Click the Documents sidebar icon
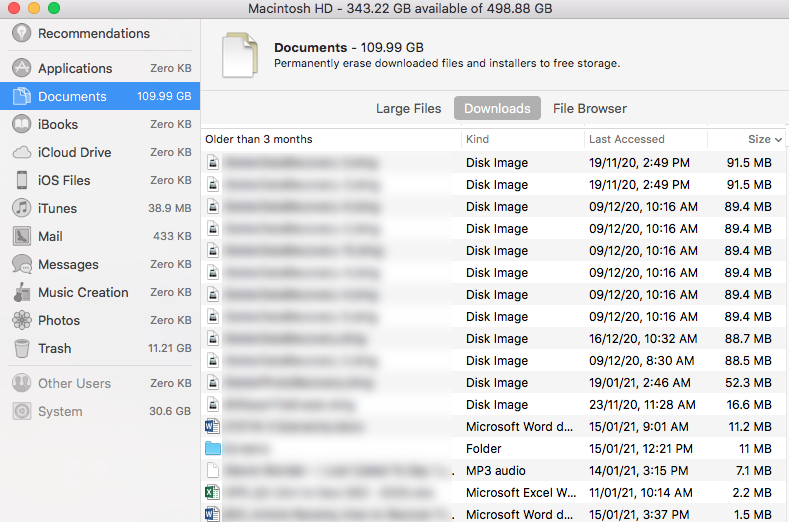The width and height of the screenshot is (789, 522). click(21, 96)
